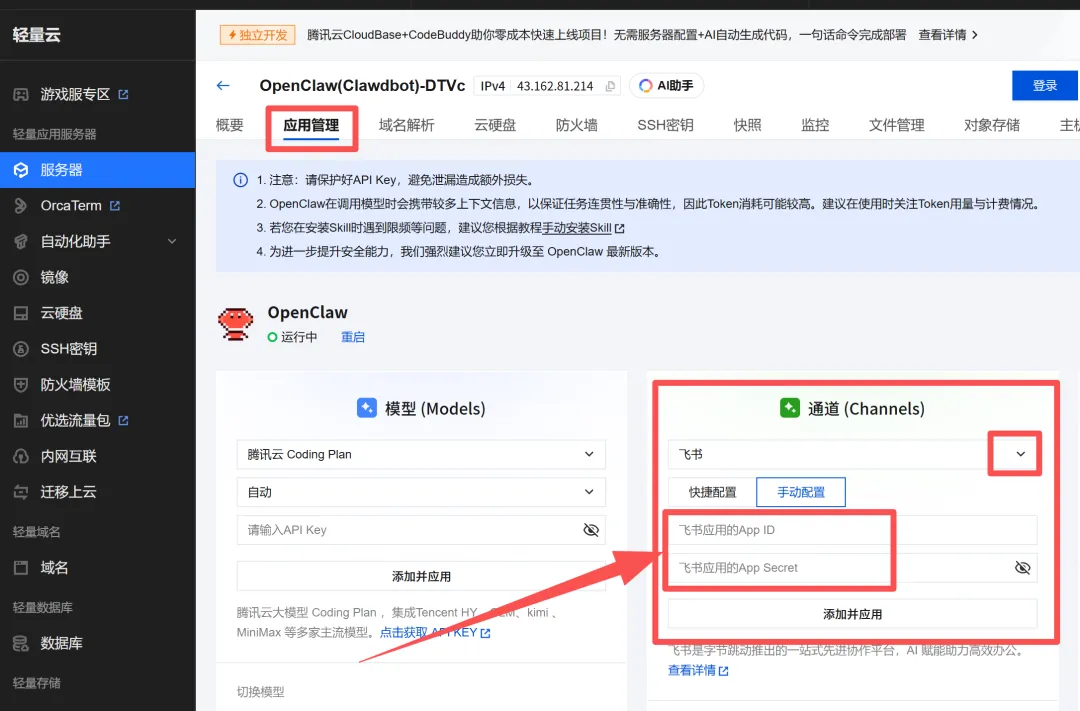
Task: Click 添加并应用 under Models
Action: (x=421, y=576)
